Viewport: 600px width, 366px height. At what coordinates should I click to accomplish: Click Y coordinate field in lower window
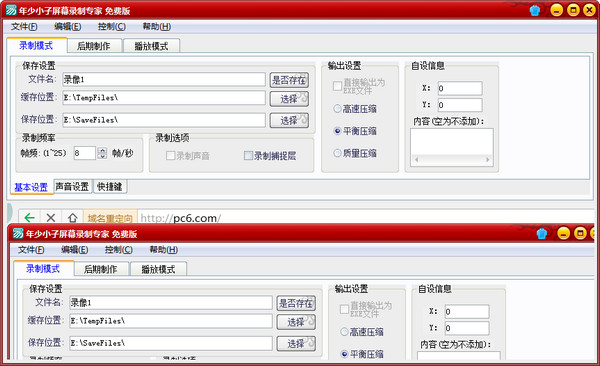[467, 328]
